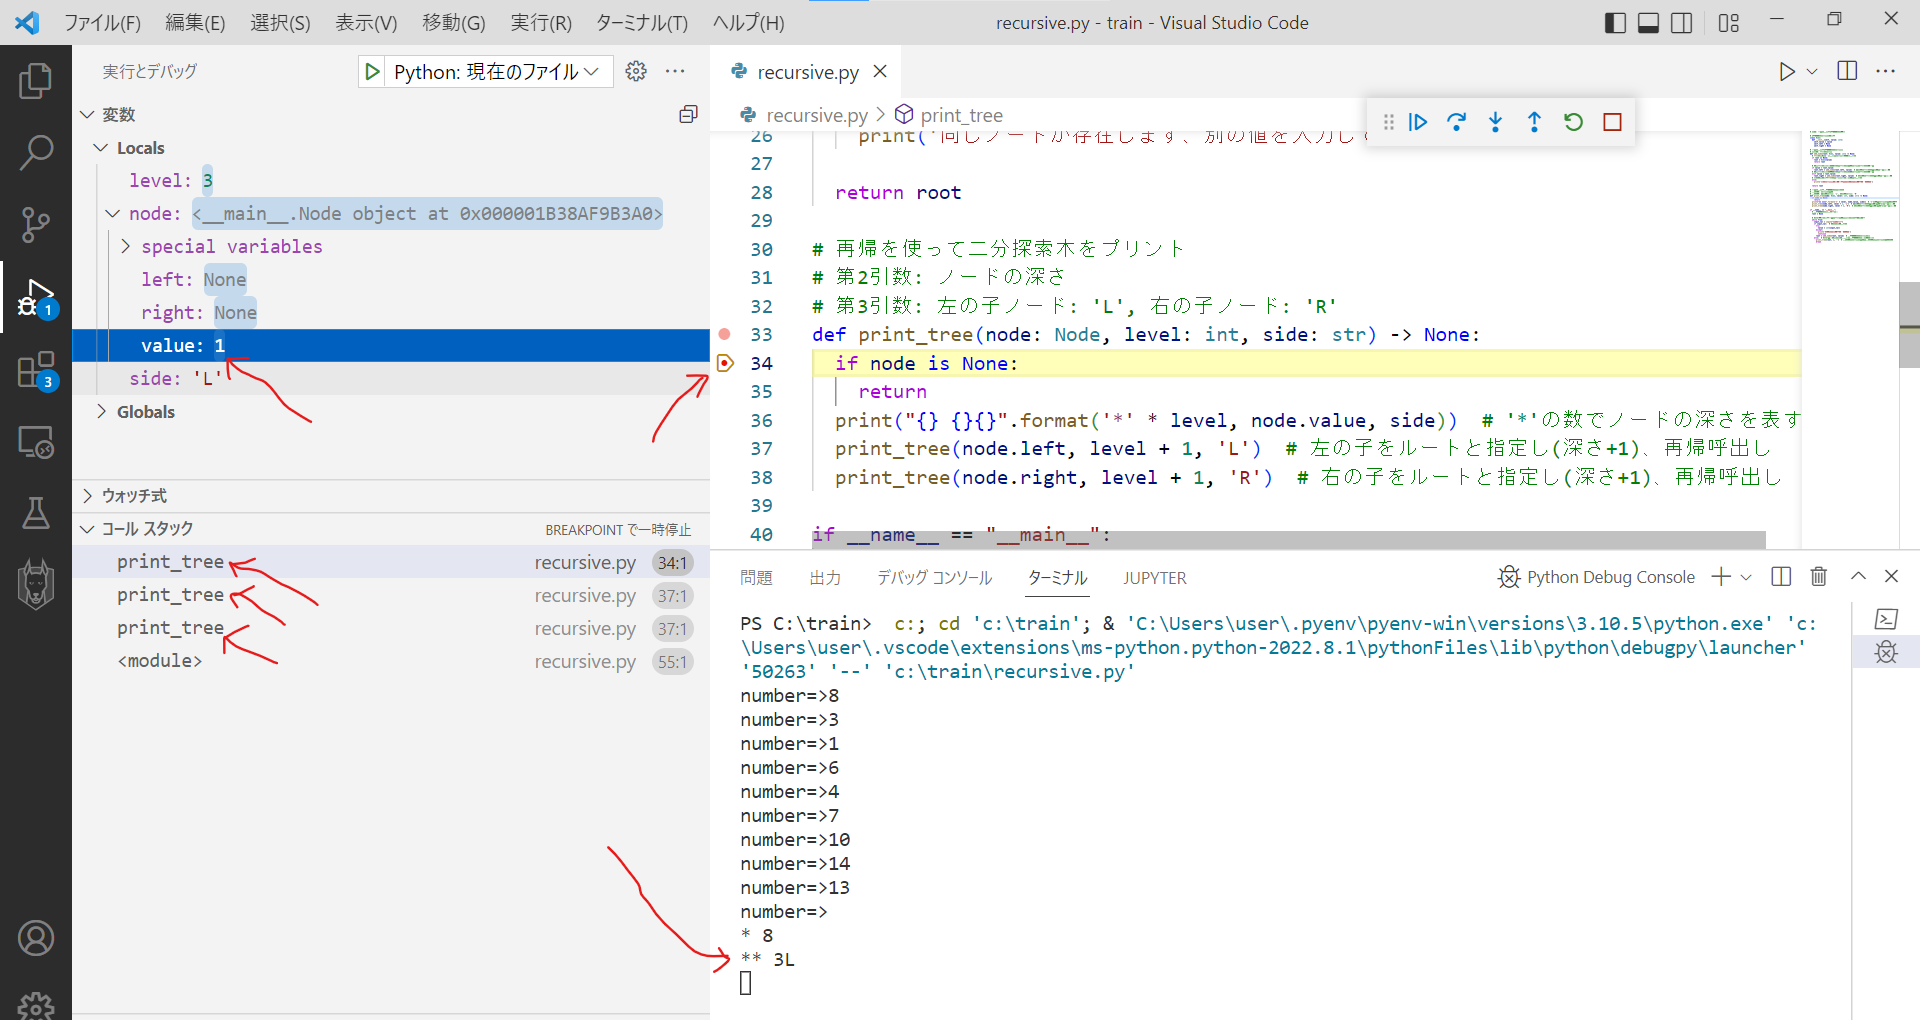Select print_tree in the editor breadcrumb

pyautogui.click(x=962, y=114)
